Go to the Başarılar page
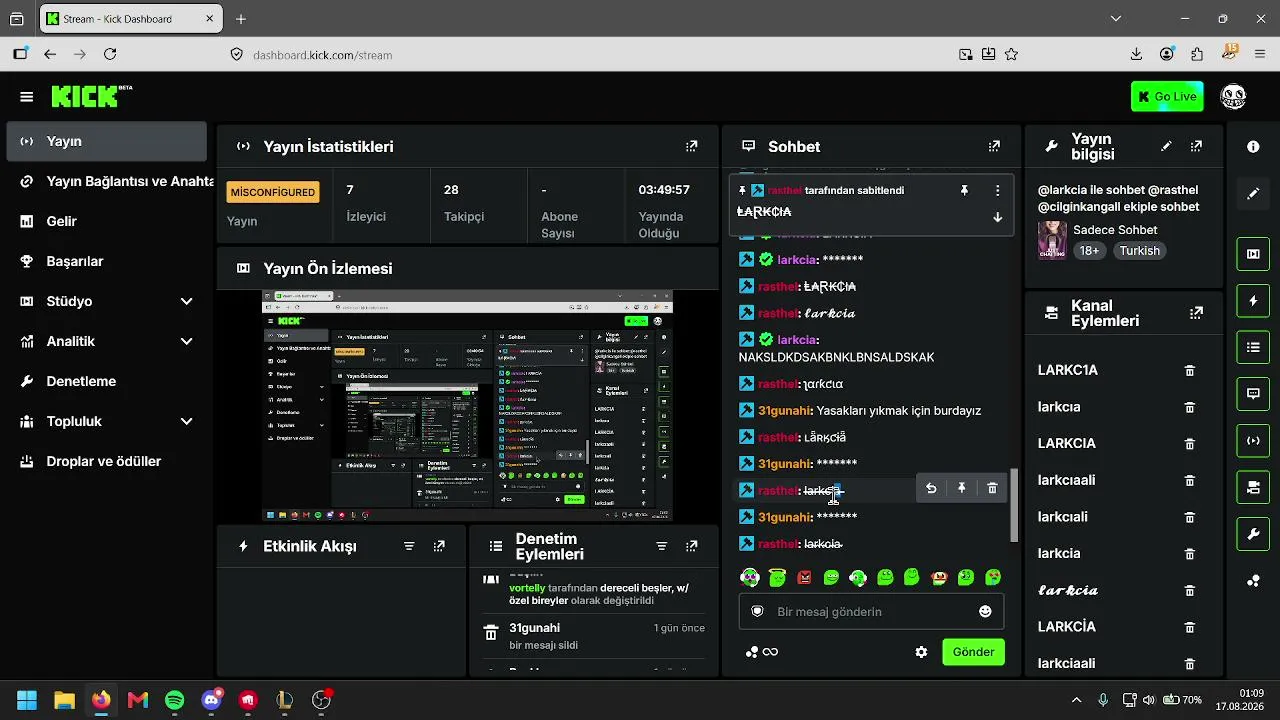This screenshot has width=1280, height=720. 106,261
